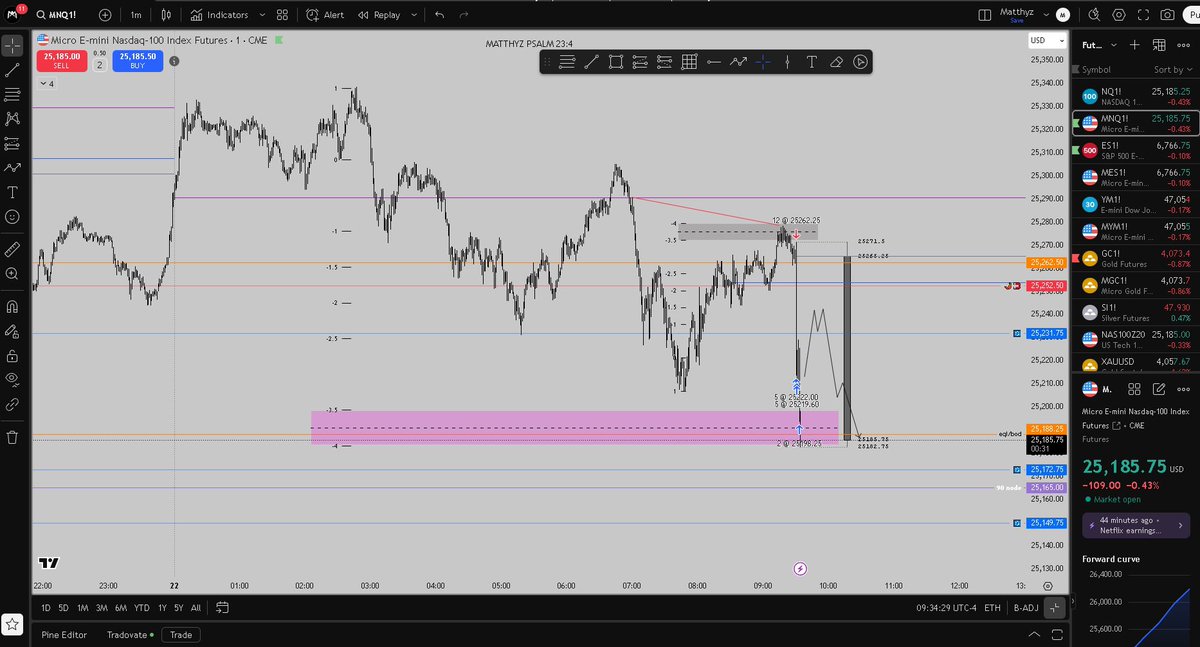This screenshot has width=1200, height=647.
Task: Open the 1m interval selector
Action: (x=135, y=15)
